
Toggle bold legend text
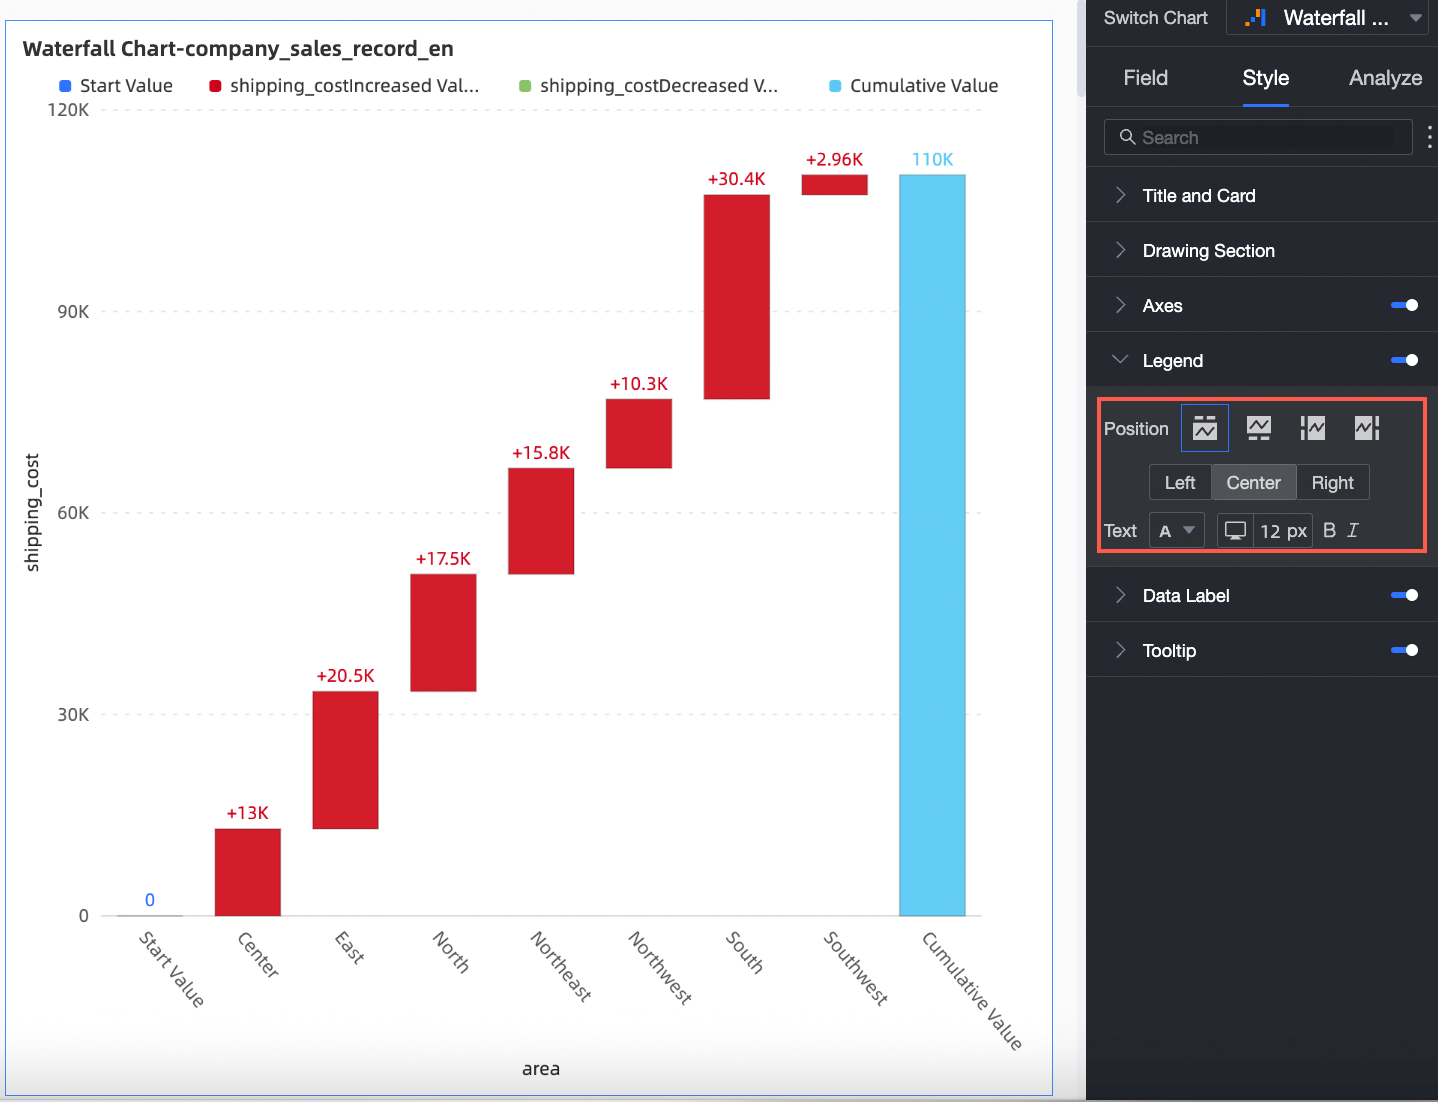point(1329,530)
